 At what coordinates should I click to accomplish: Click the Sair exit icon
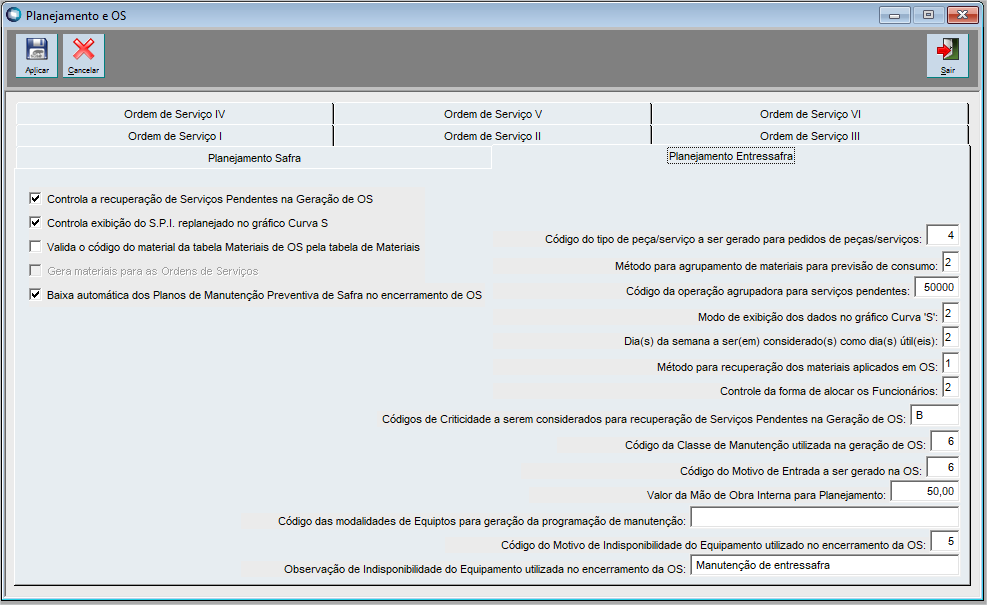[x=947, y=55]
